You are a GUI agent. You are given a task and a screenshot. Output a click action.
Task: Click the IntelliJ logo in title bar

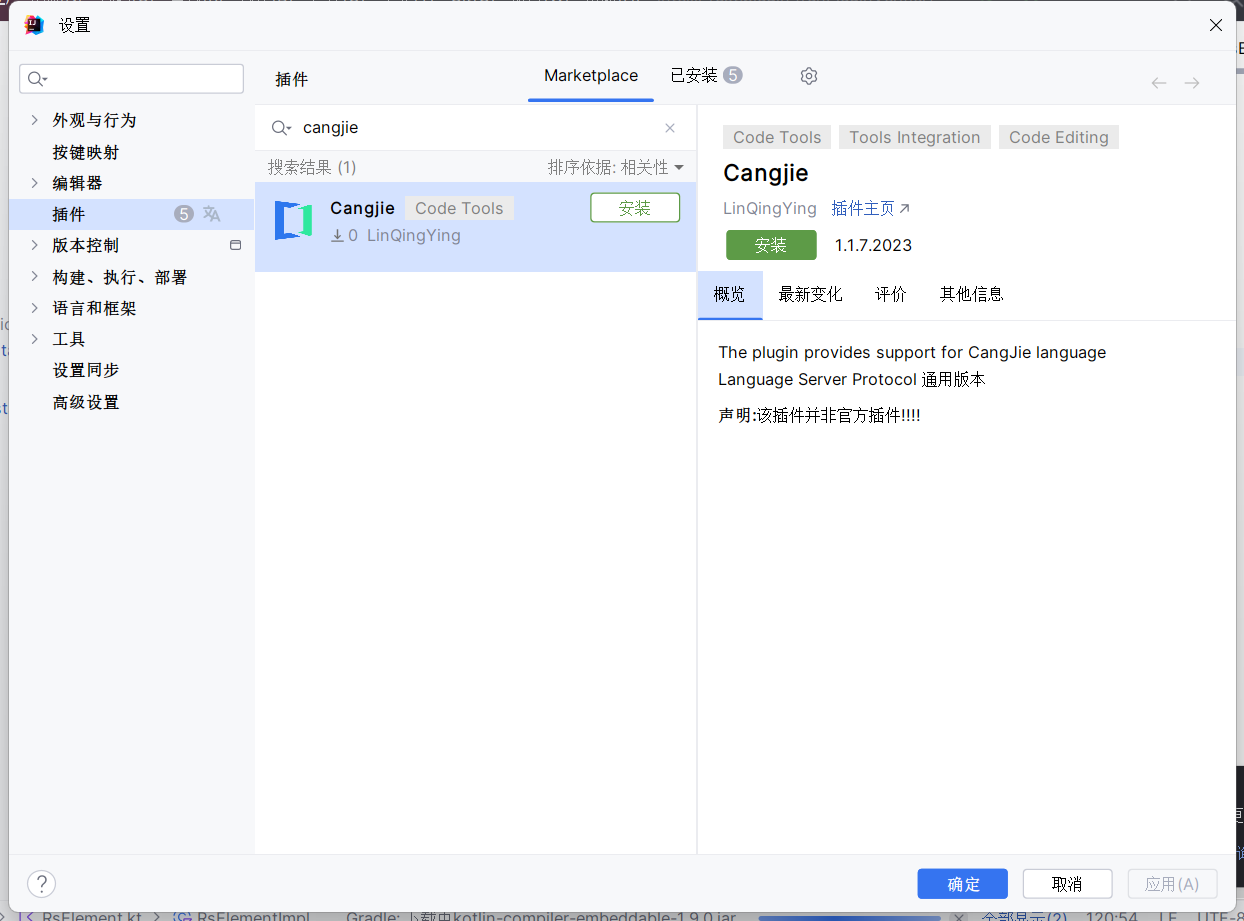(34, 25)
